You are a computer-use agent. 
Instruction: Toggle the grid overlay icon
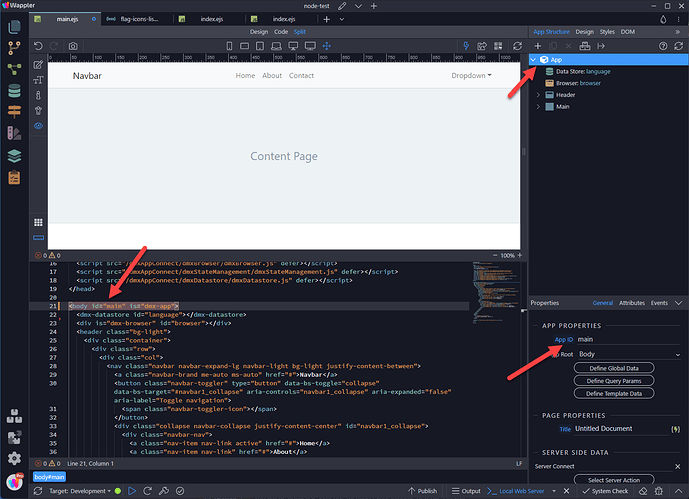[x=38, y=222]
